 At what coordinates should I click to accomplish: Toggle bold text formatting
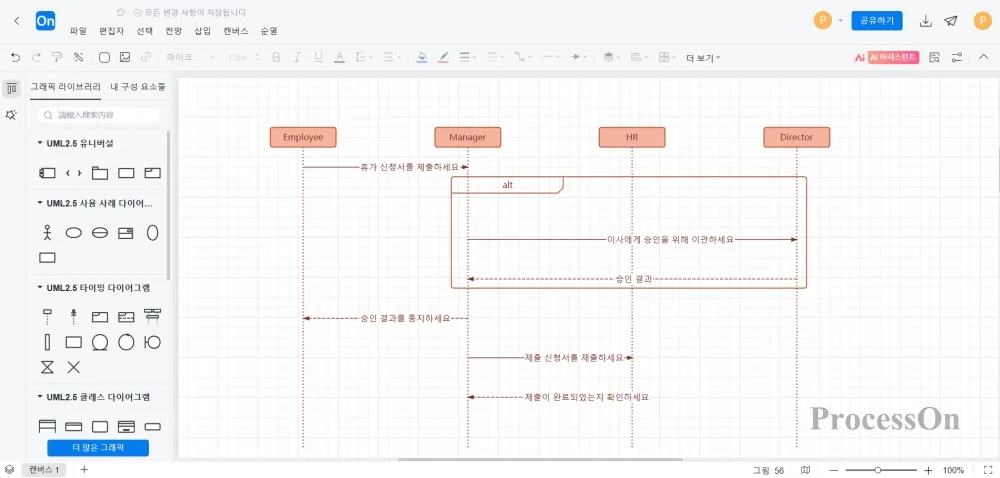tap(276, 57)
